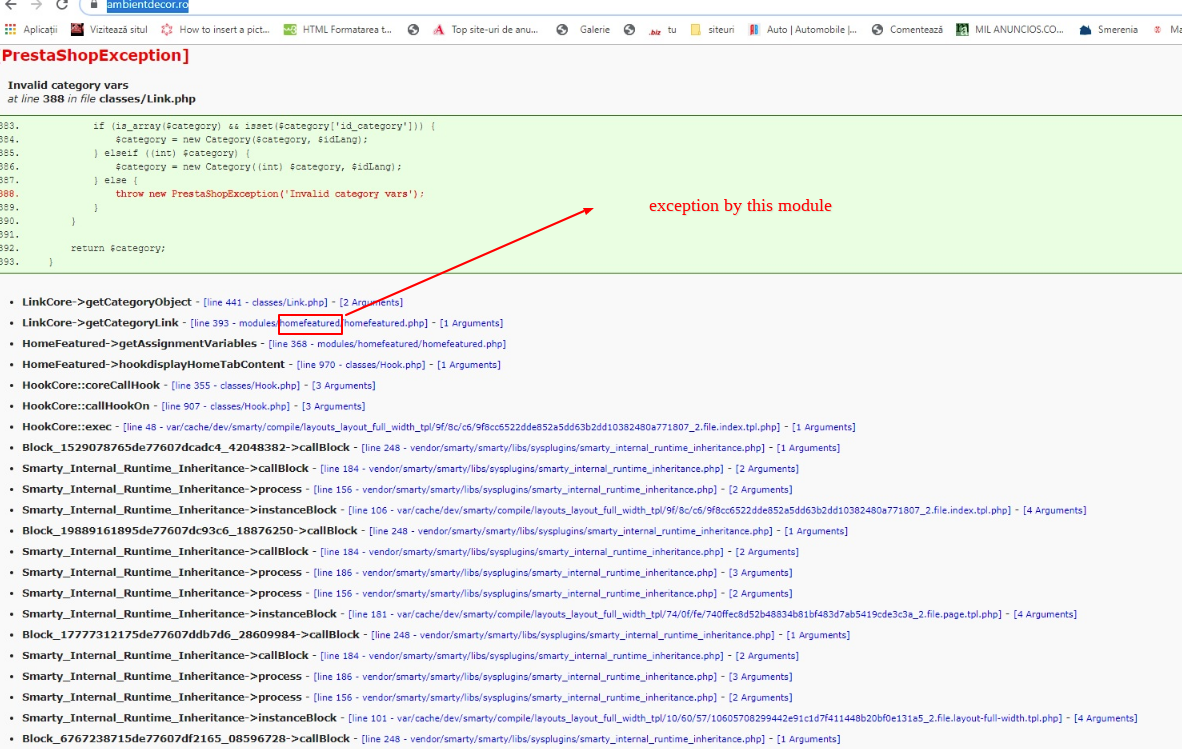Viewport: 1182px width, 749px height.
Task: Click HomeFeatured->getAssignmentVariables entry
Action: (x=139, y=344)
